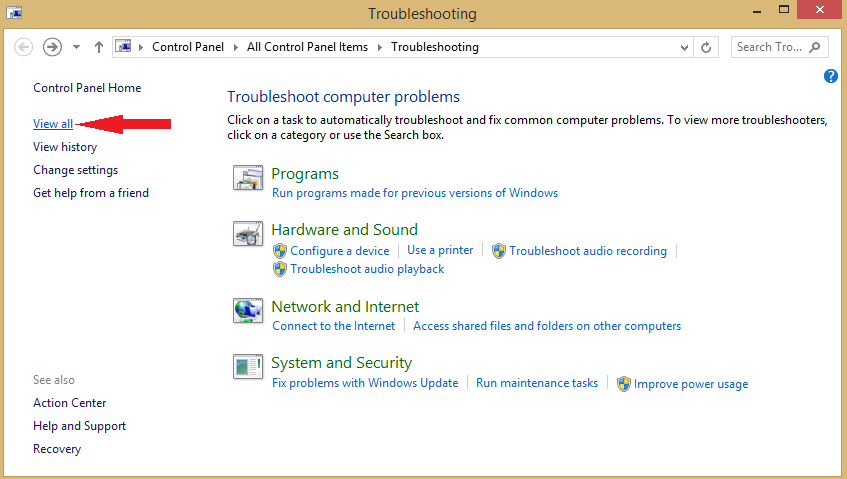The image size is (847, 479).
Task: Click the shield icon beside Troubleshoot audio recording
Action: point(499,251)
